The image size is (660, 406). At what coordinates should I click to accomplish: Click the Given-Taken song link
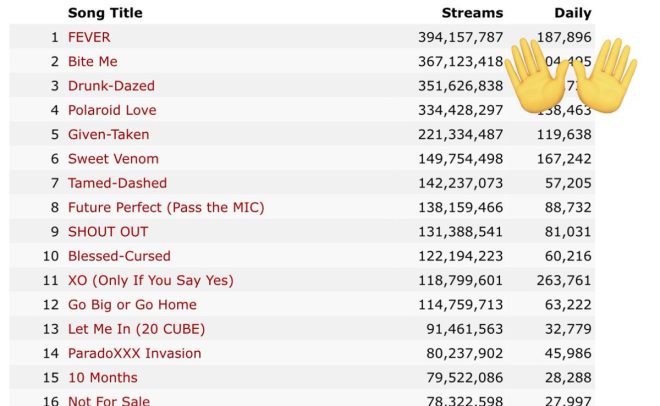click(108, 134)
